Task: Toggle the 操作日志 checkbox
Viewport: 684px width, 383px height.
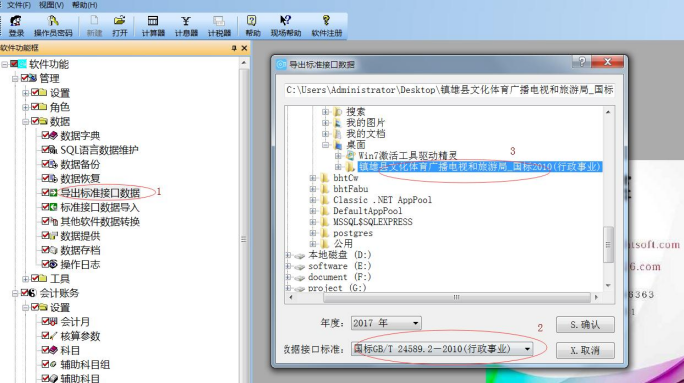Action: (x=45, y=264)
